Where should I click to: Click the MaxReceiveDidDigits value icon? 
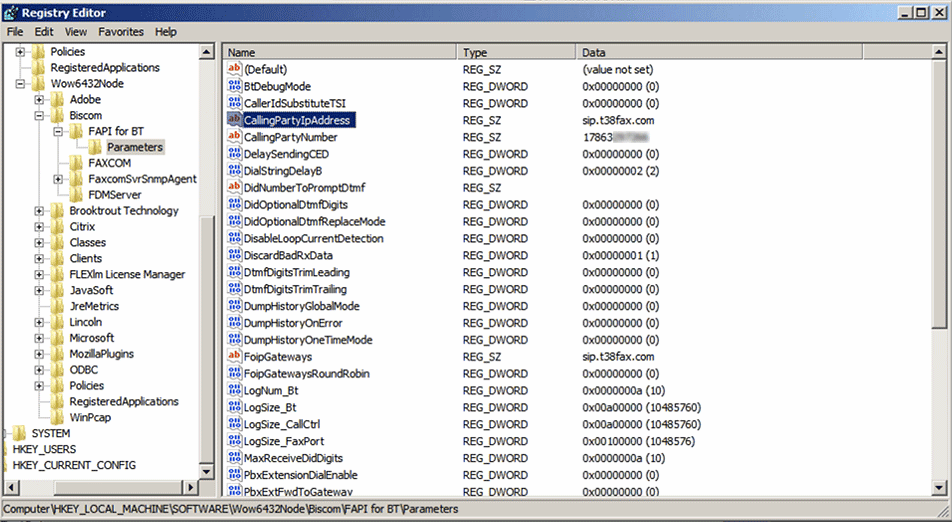(234, 458)
